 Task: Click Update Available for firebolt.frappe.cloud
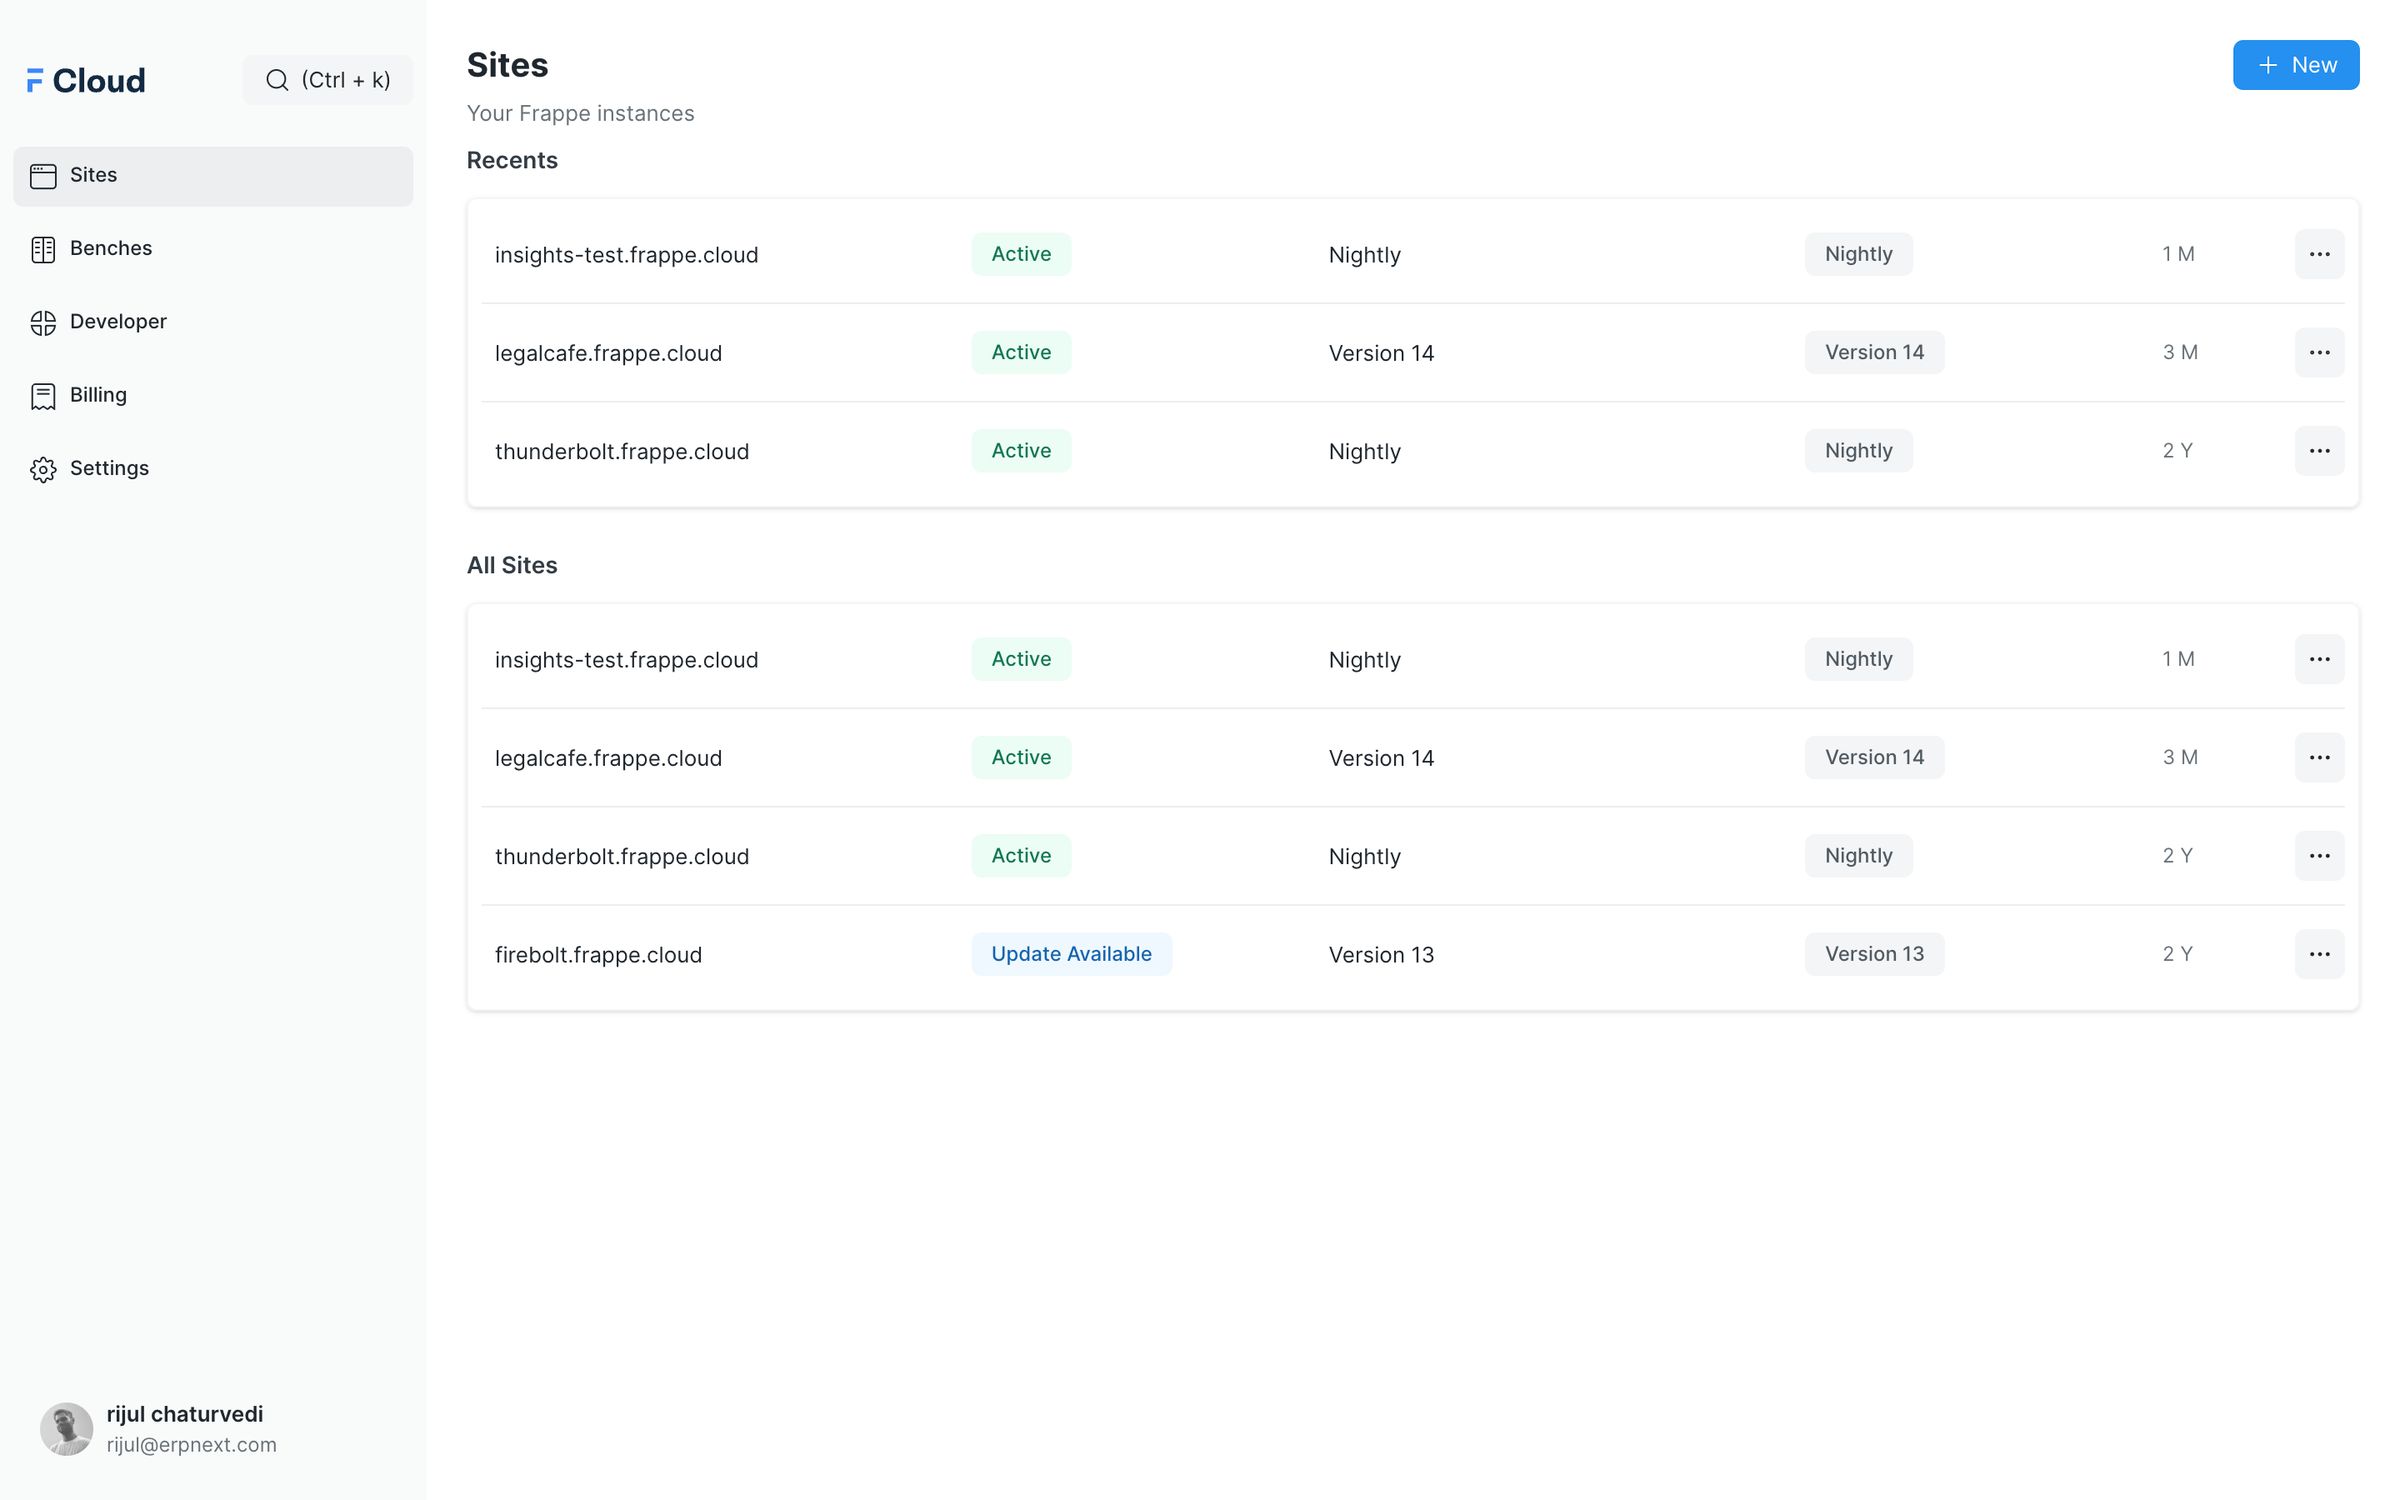pyautogui.click(x=1071, y=954)
